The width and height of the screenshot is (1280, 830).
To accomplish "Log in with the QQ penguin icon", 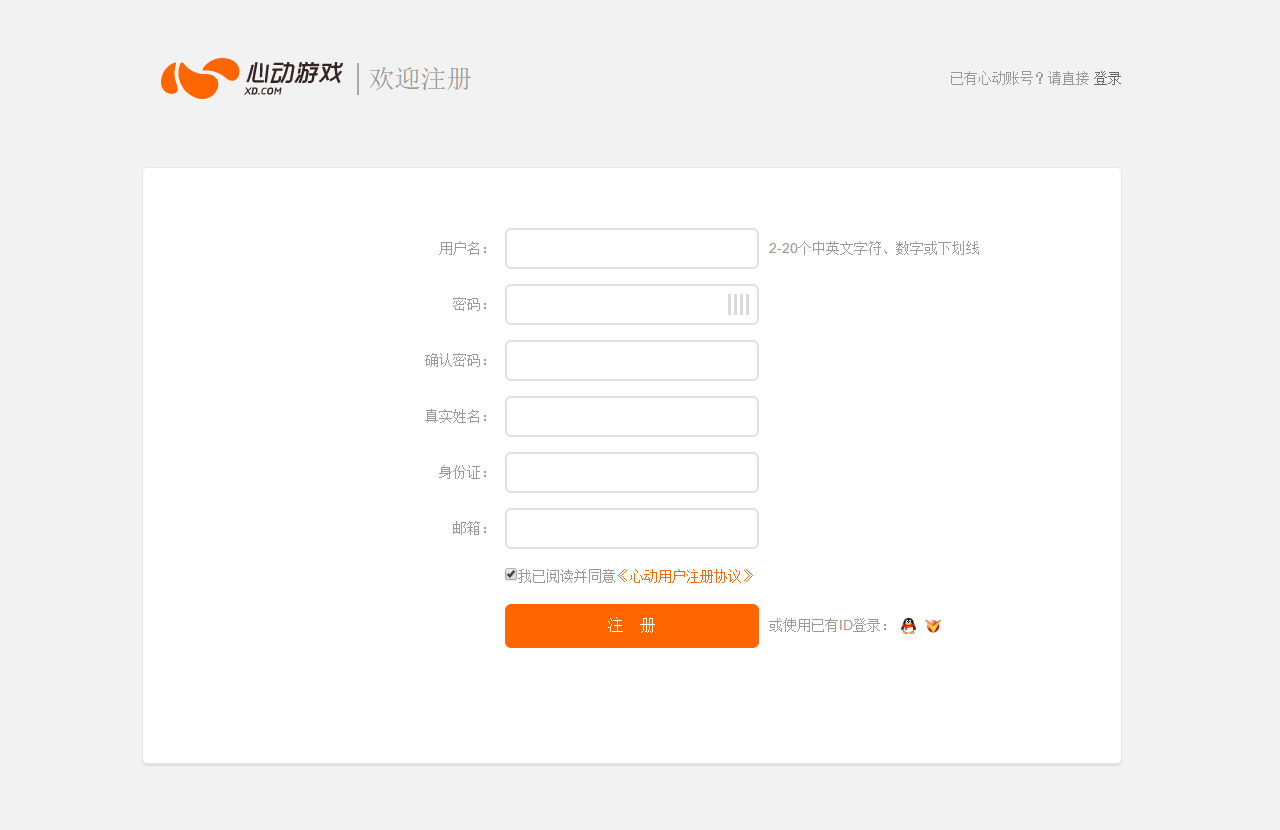I will coord(908,626).
